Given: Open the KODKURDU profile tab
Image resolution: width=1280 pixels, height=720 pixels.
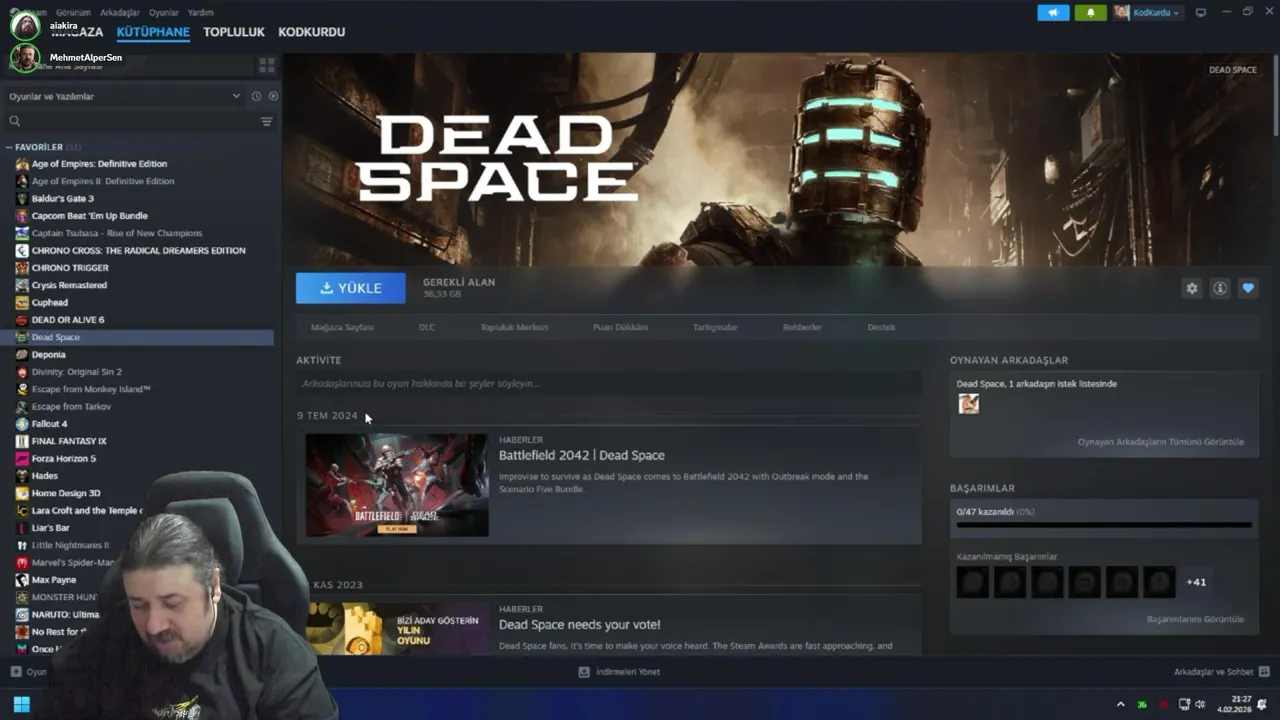Looking at the screenshot, I should click(x=311, y=32).
